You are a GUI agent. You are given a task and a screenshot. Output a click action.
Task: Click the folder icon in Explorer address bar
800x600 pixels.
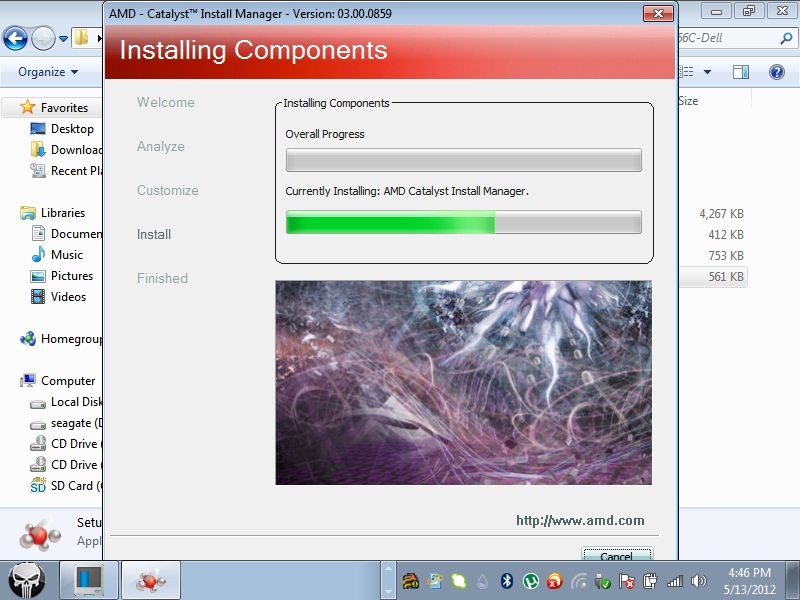pos(82,38)
